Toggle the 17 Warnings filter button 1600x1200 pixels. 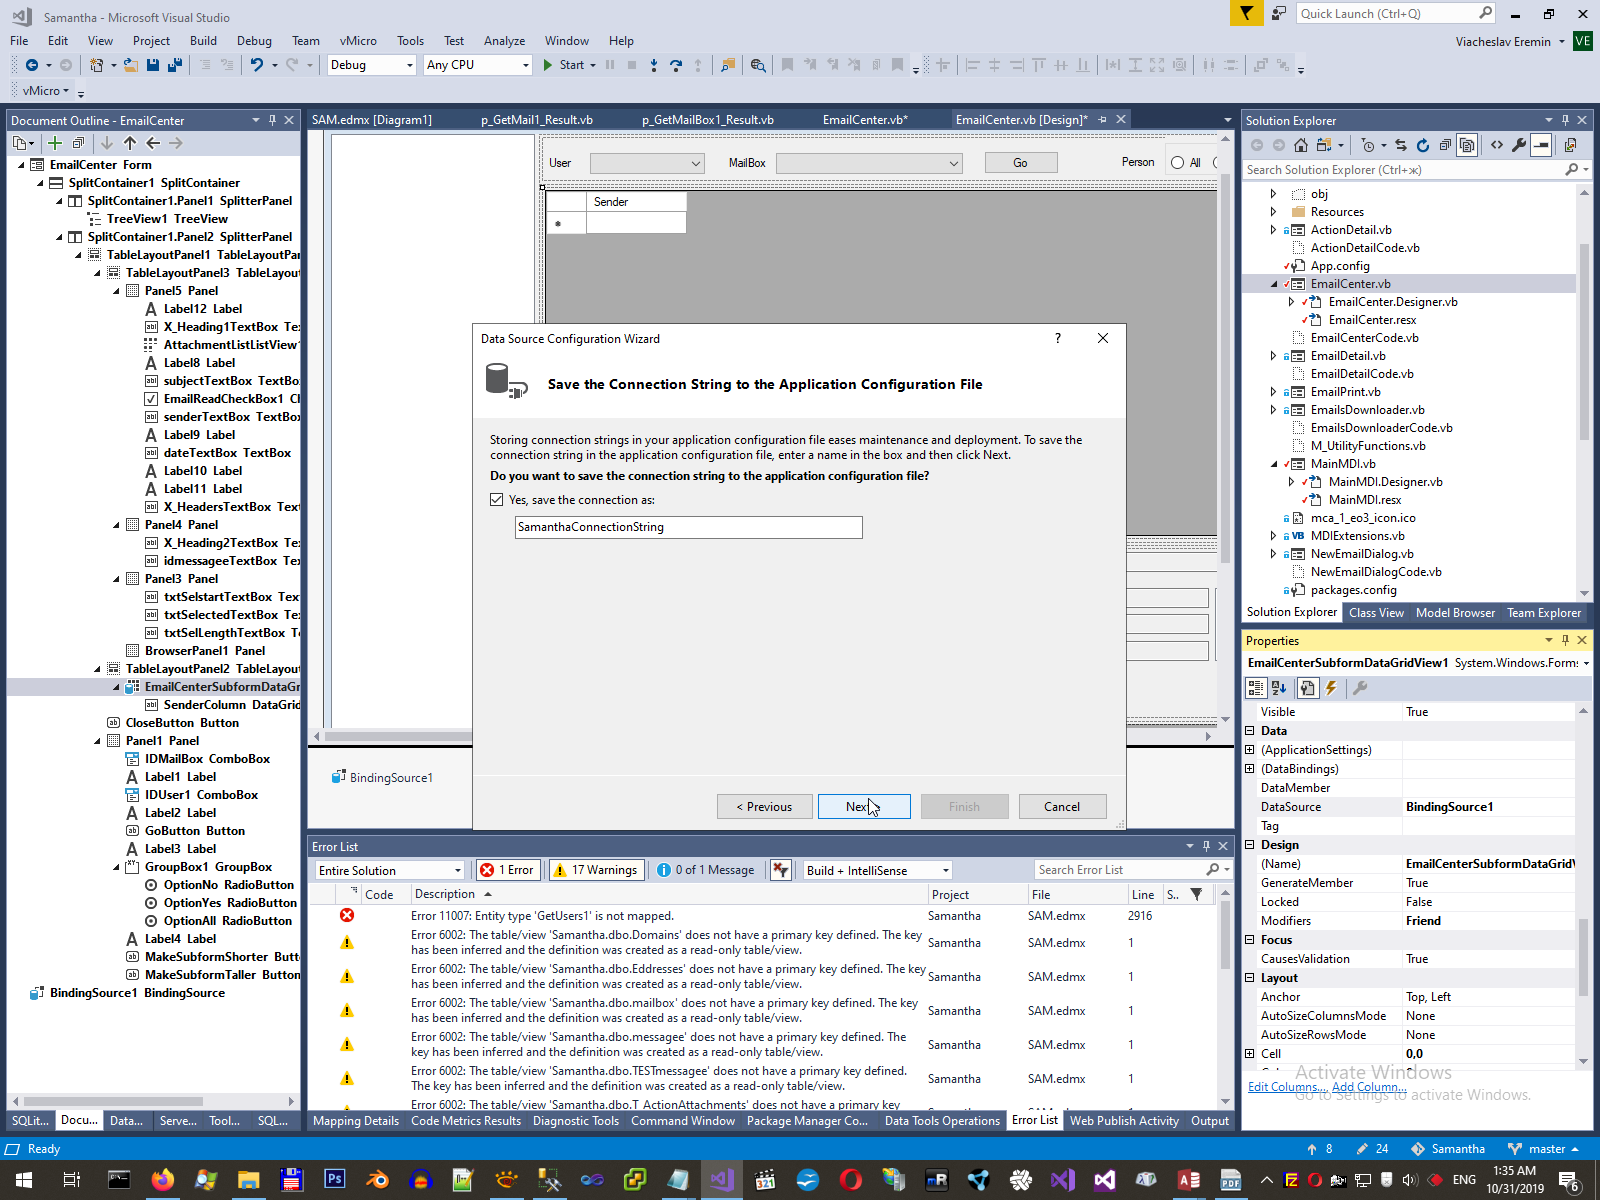pos(596,870)
